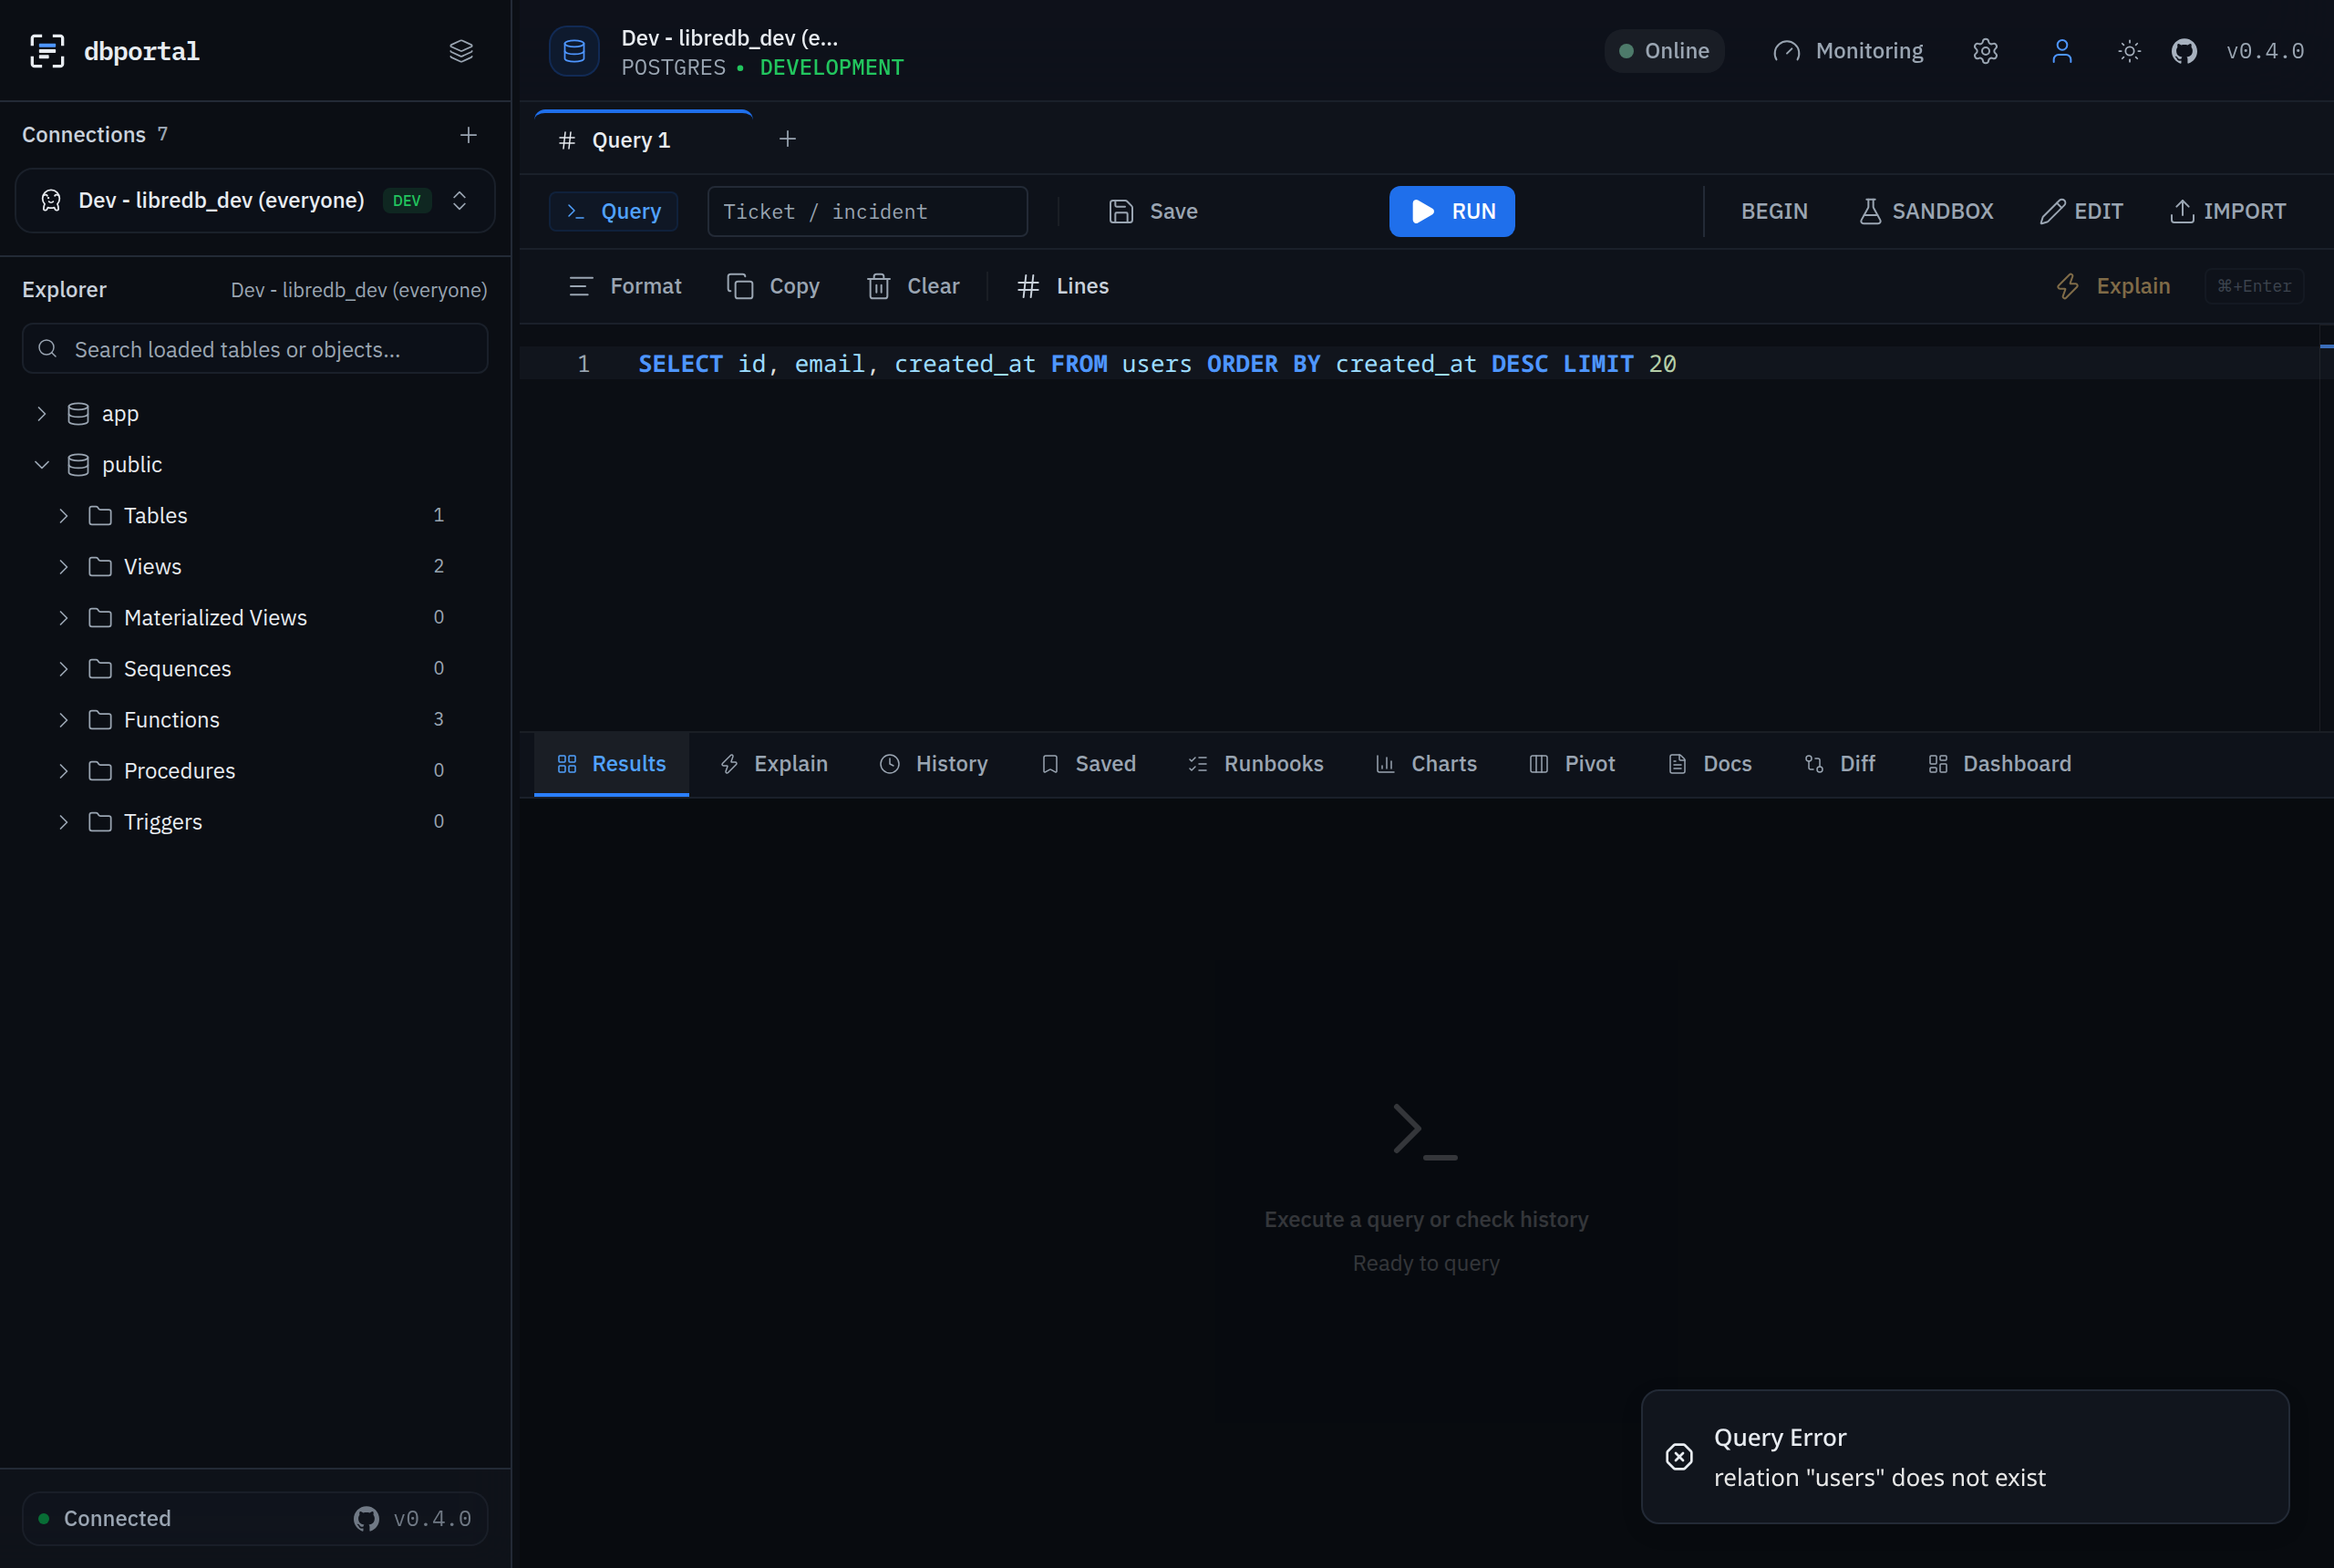
Task: Toggle light/dark theme sun icon
Action: [2129, 51]
